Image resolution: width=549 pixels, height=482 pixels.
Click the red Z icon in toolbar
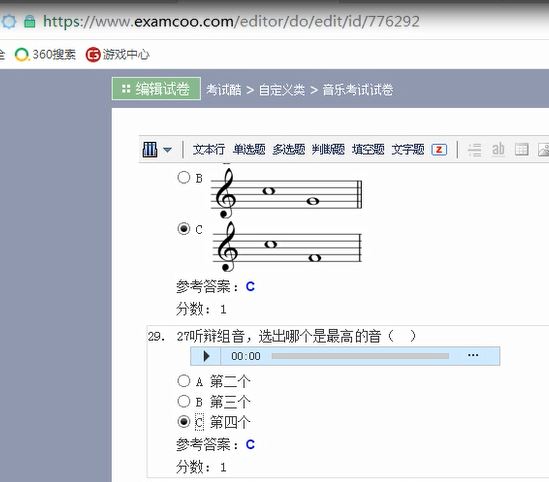click(x=439, y=150)
